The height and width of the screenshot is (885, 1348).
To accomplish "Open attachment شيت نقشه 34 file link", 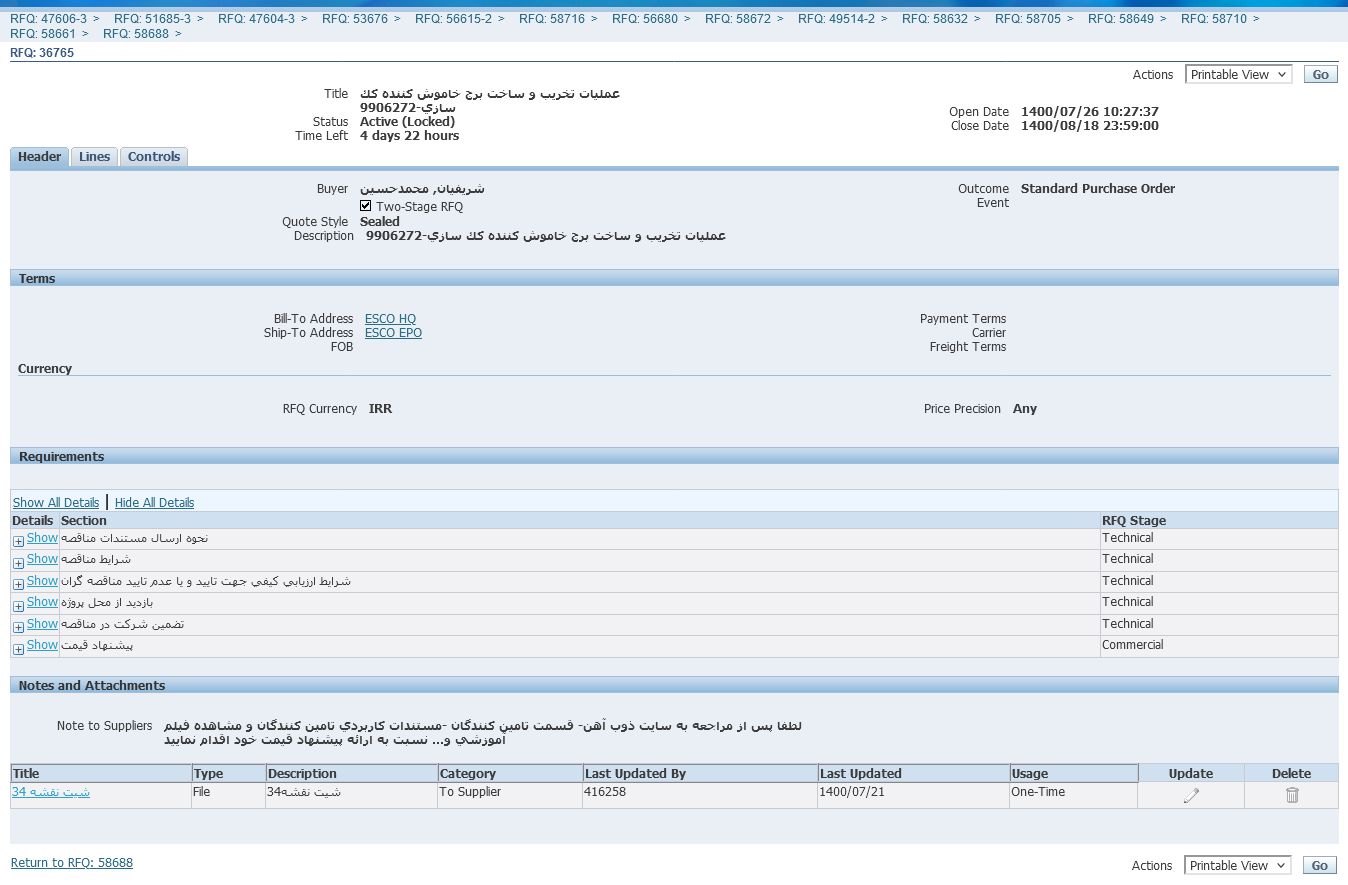I will point(51,792).
